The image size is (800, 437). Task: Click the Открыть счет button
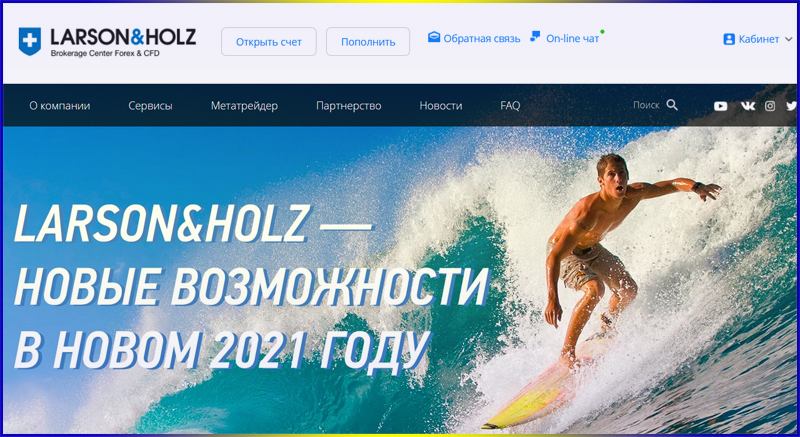[269, 42]
